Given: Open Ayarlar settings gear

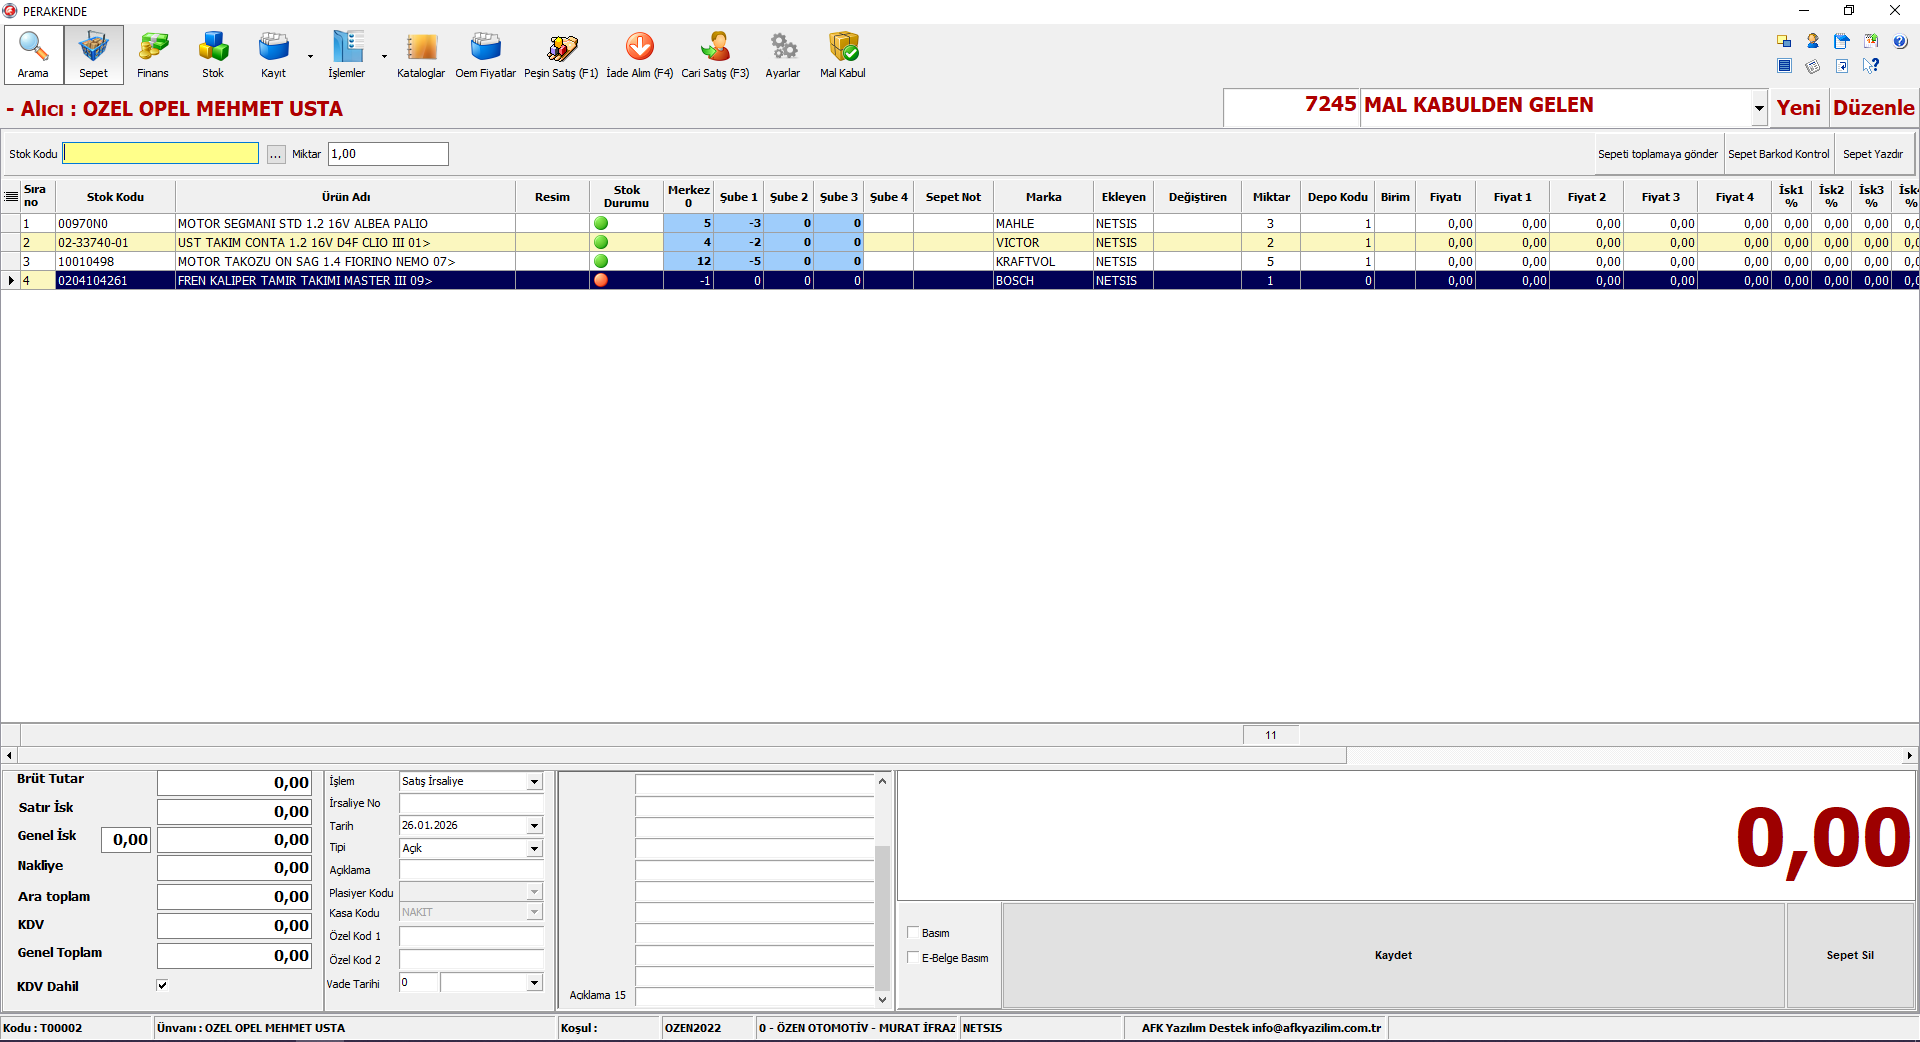Looking at the screenshot, I should 783,54.
